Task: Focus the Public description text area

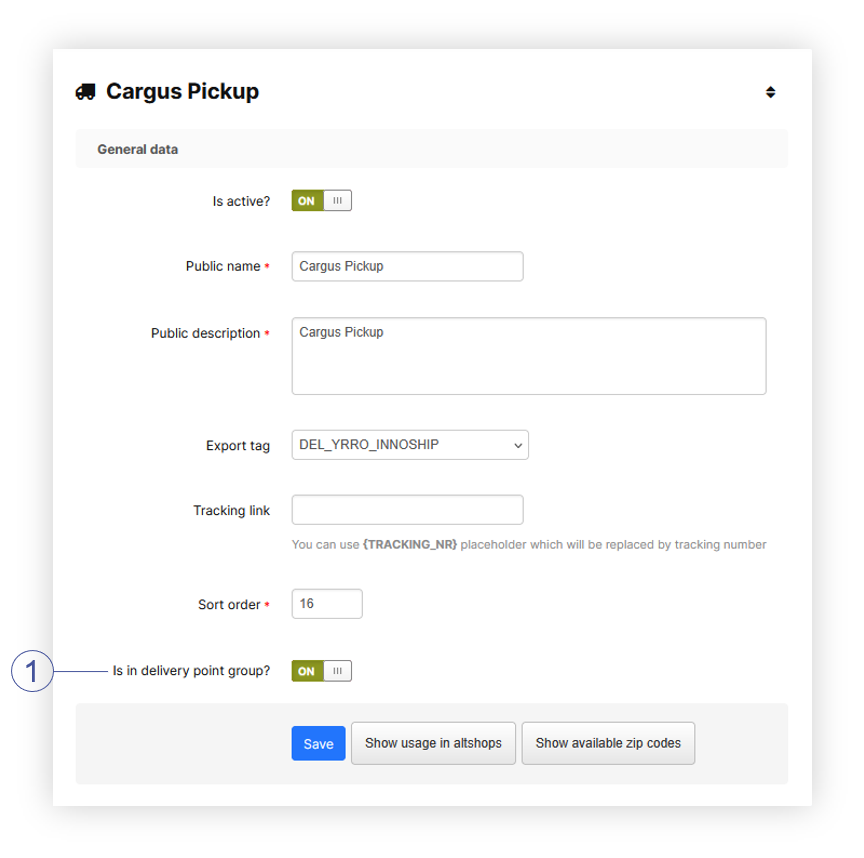Action: click(528, 356)
